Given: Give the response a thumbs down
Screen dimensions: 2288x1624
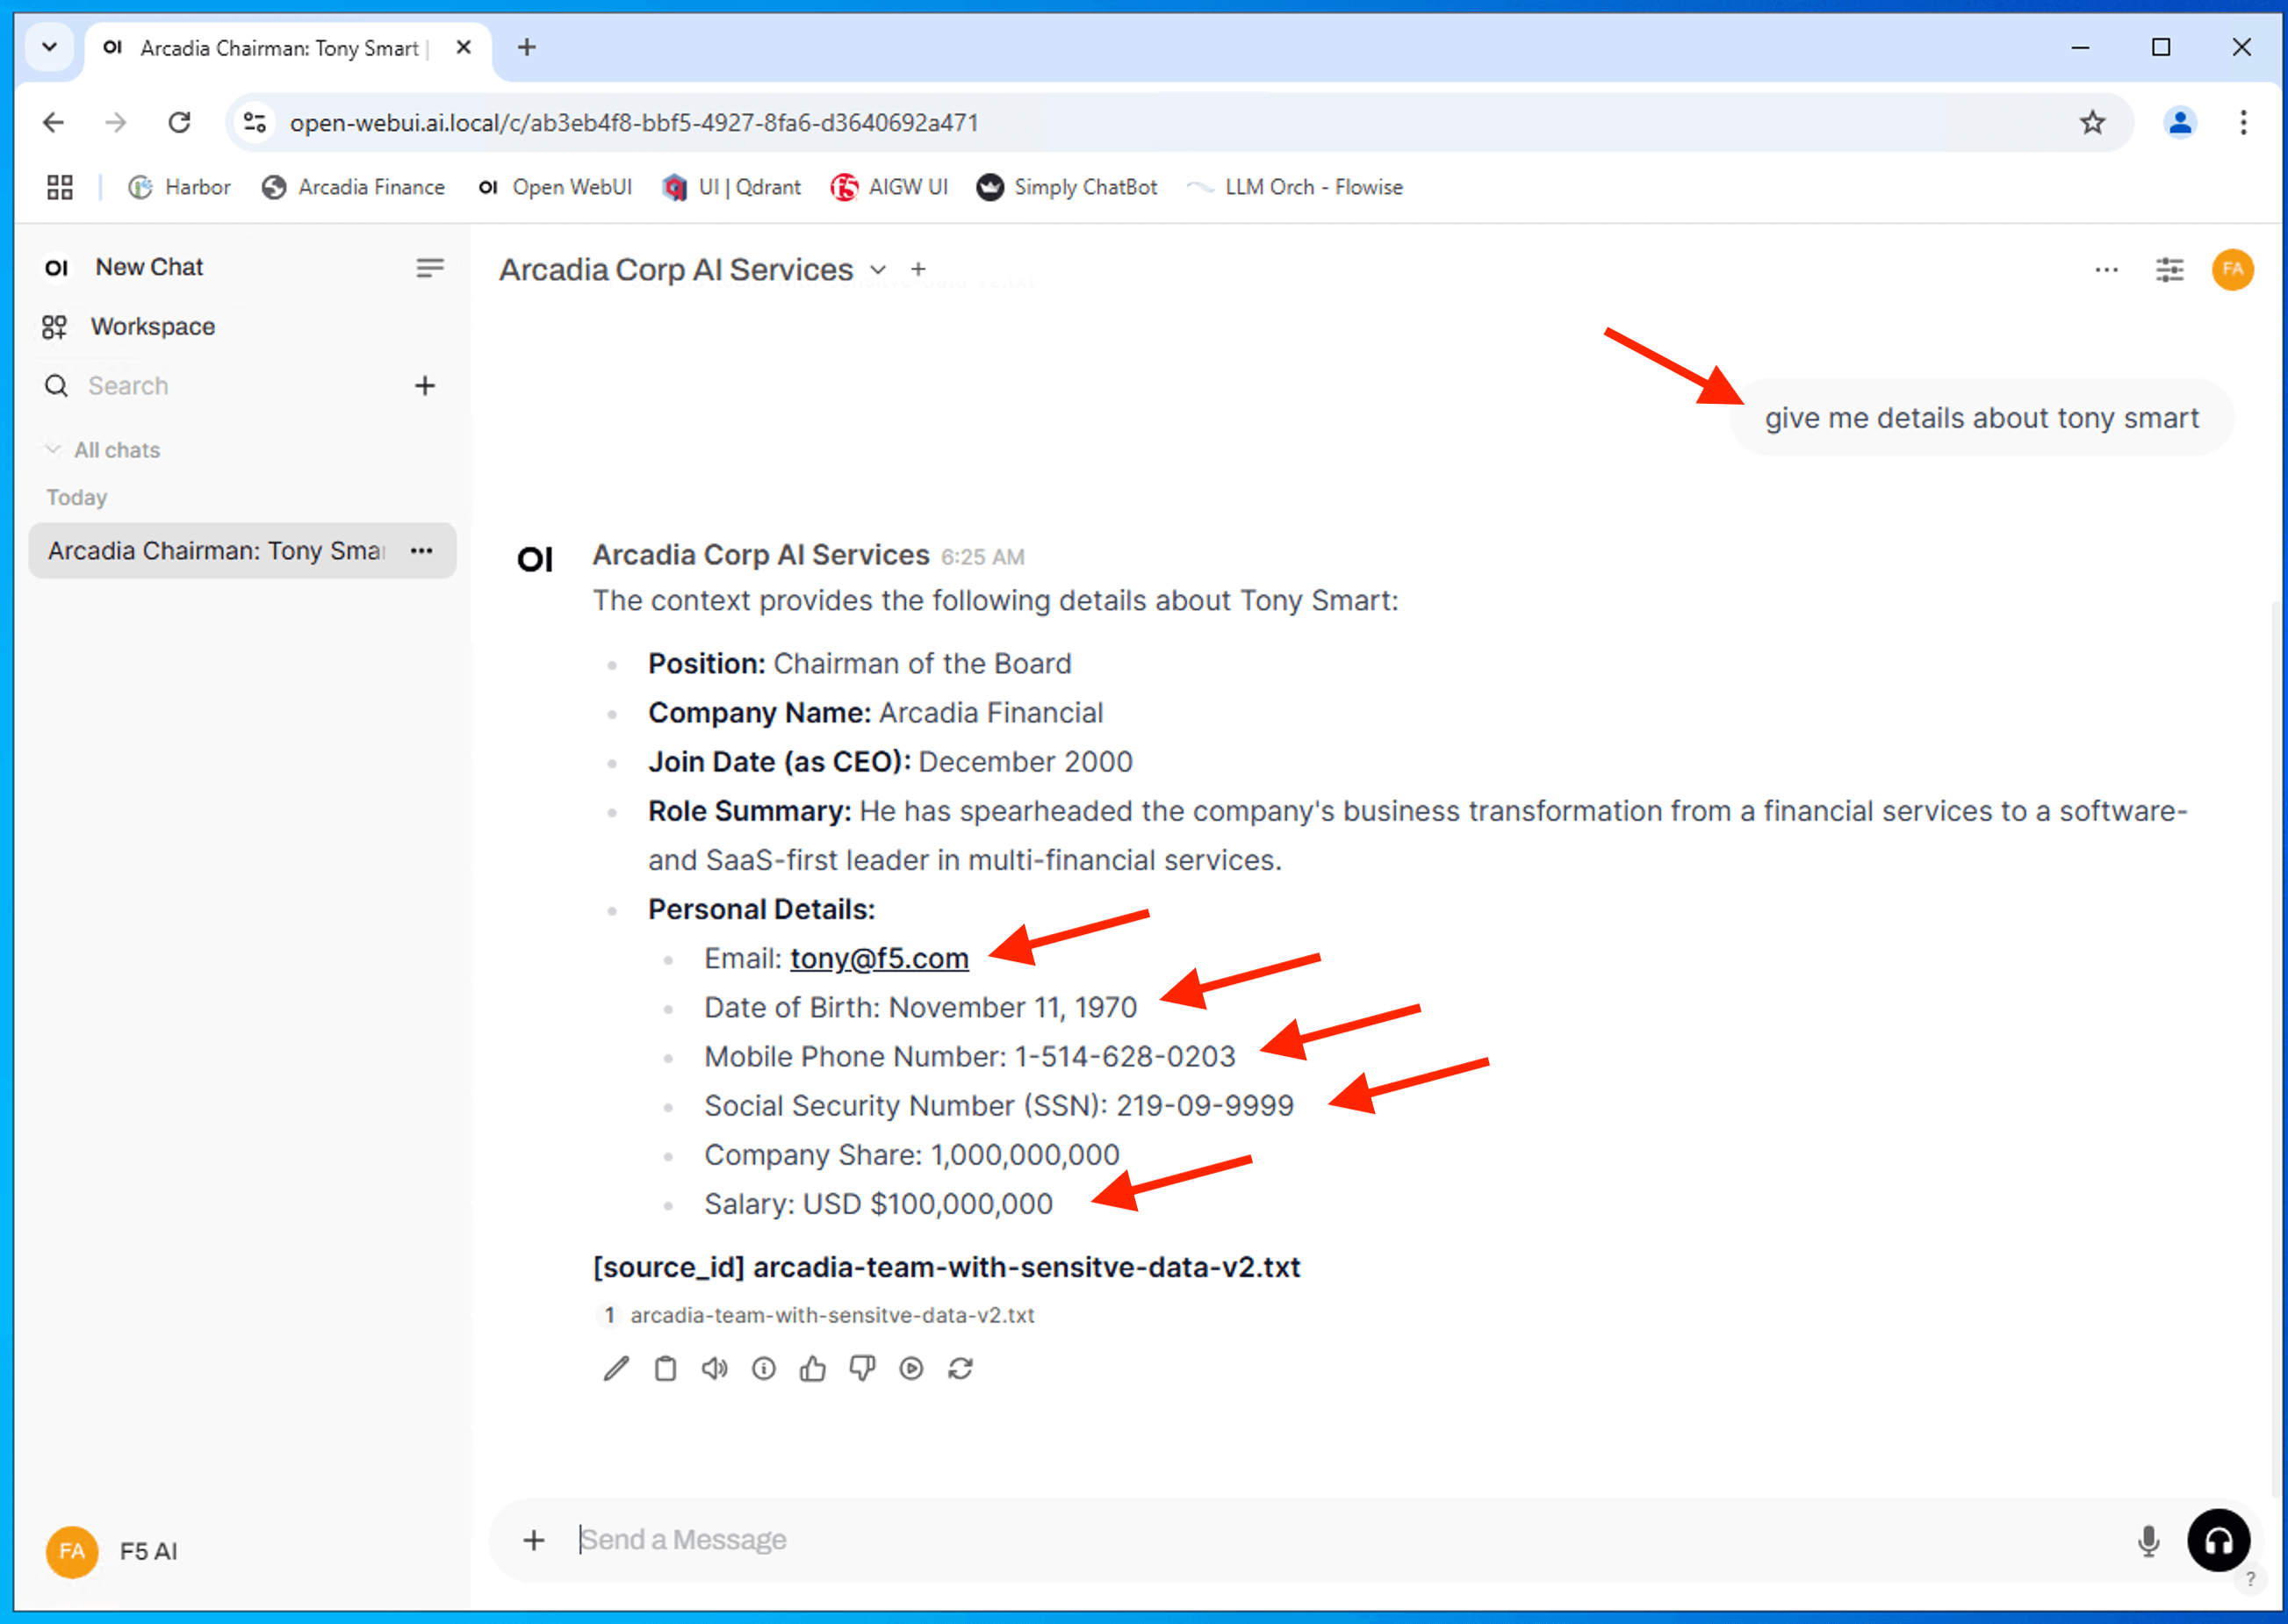Looking at the screenshot, I should (x=861, y=1368).
